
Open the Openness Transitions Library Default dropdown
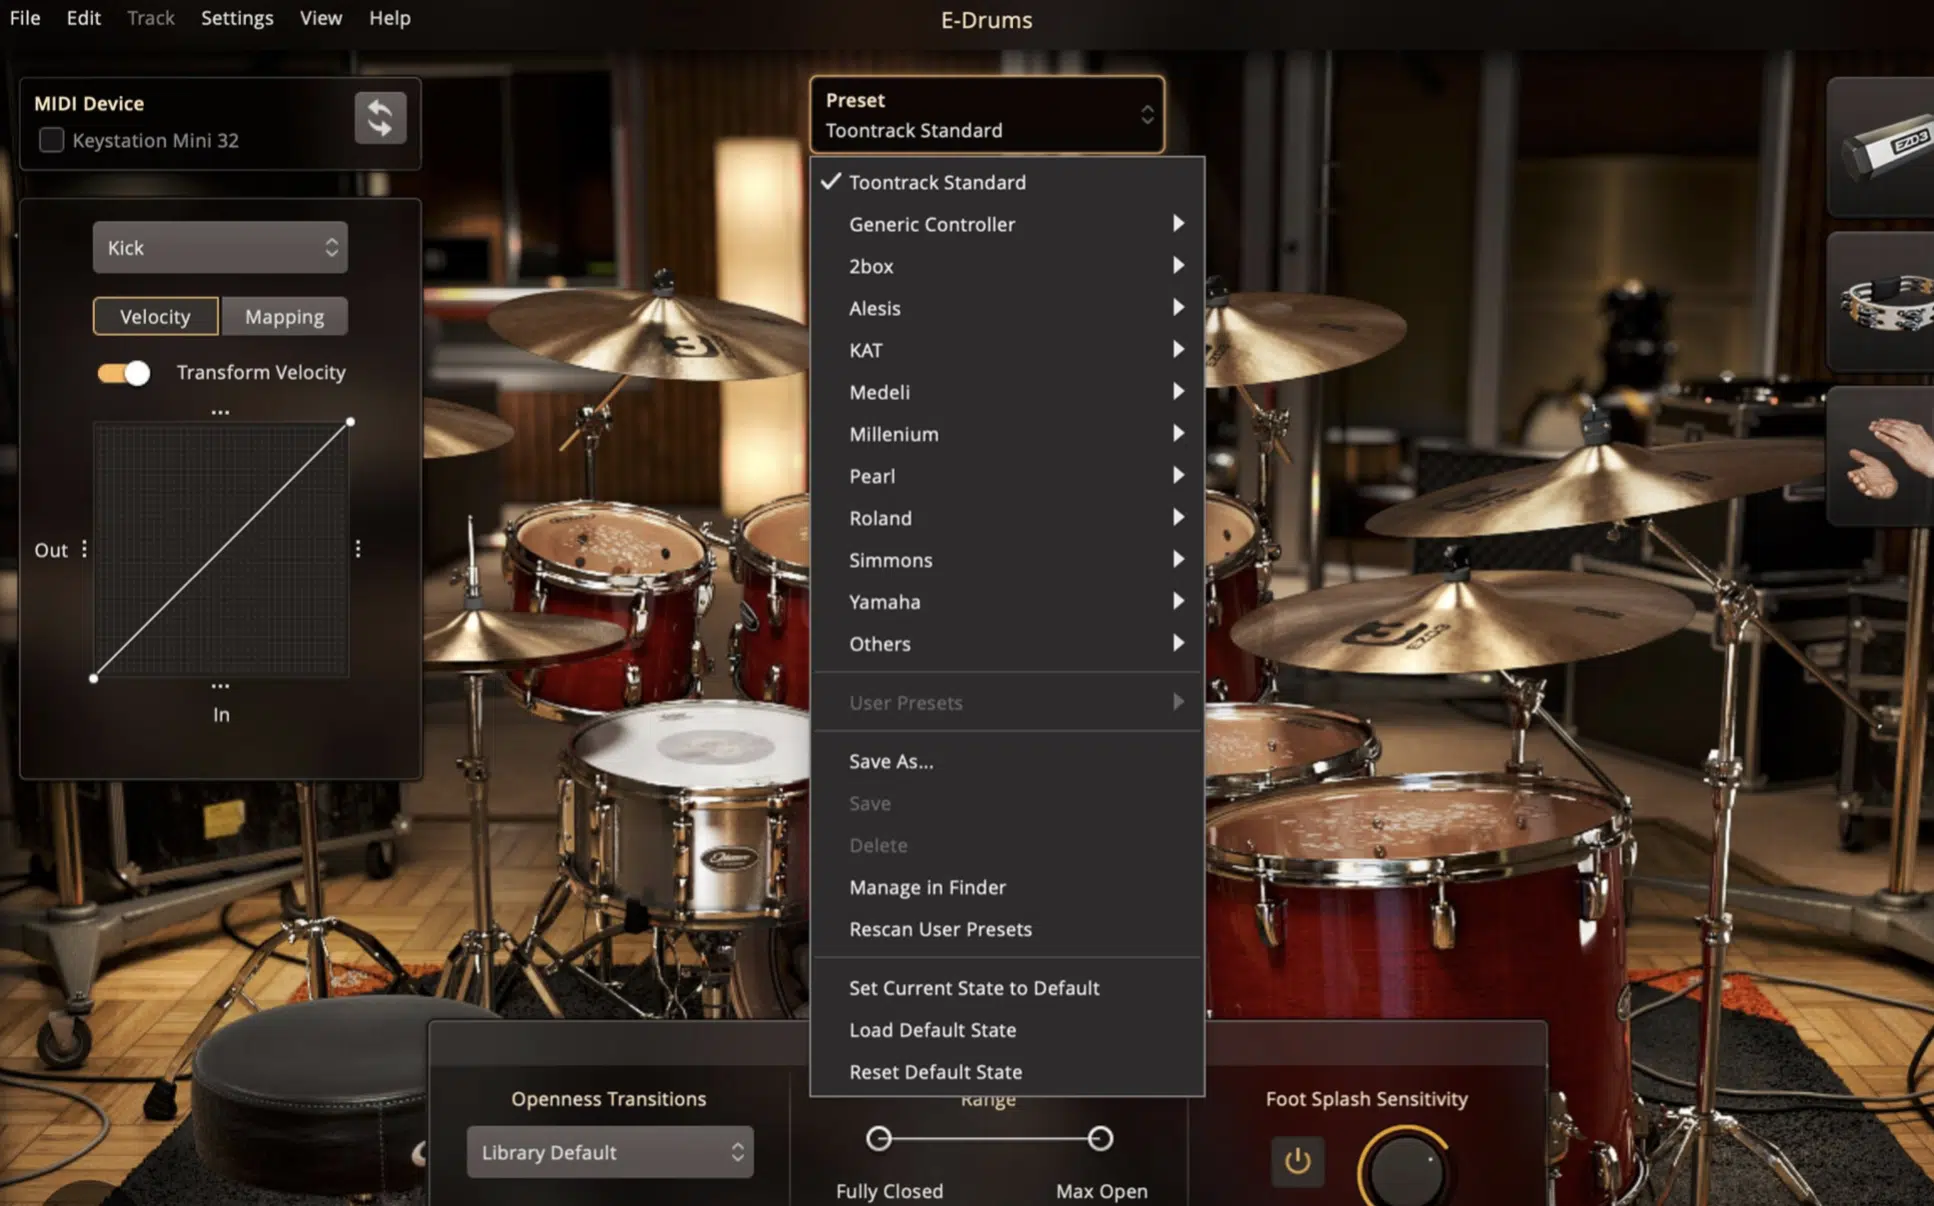coord(607,1150)
